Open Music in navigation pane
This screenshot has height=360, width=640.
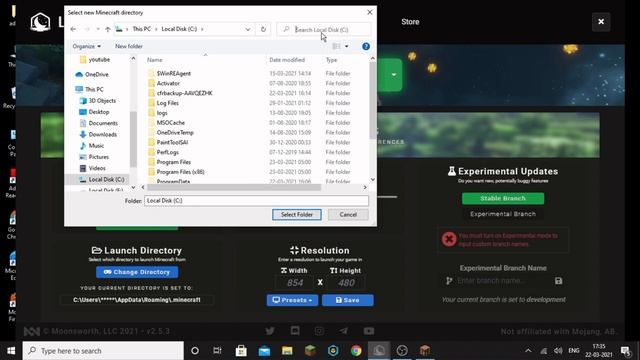96,146
